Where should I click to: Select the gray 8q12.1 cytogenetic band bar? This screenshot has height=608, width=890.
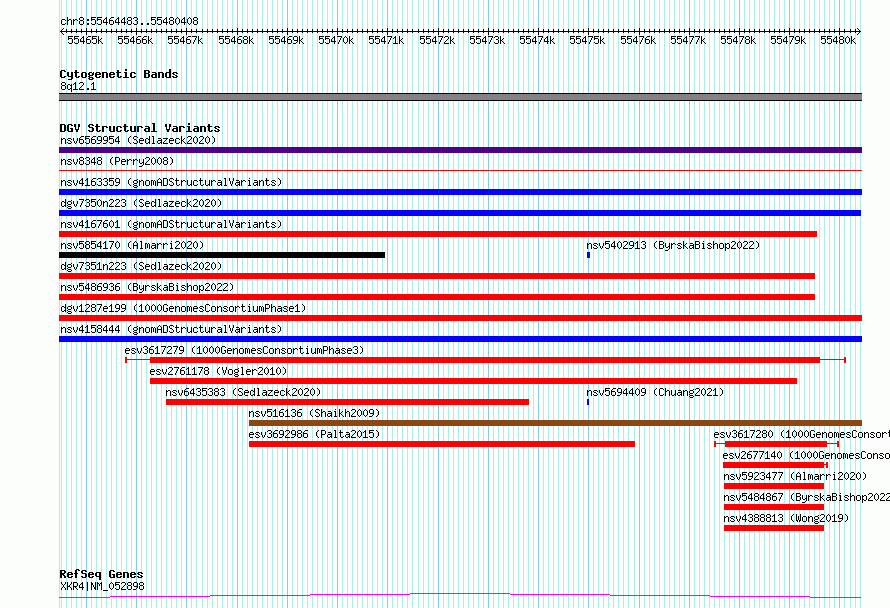click(x=460, y=97)
